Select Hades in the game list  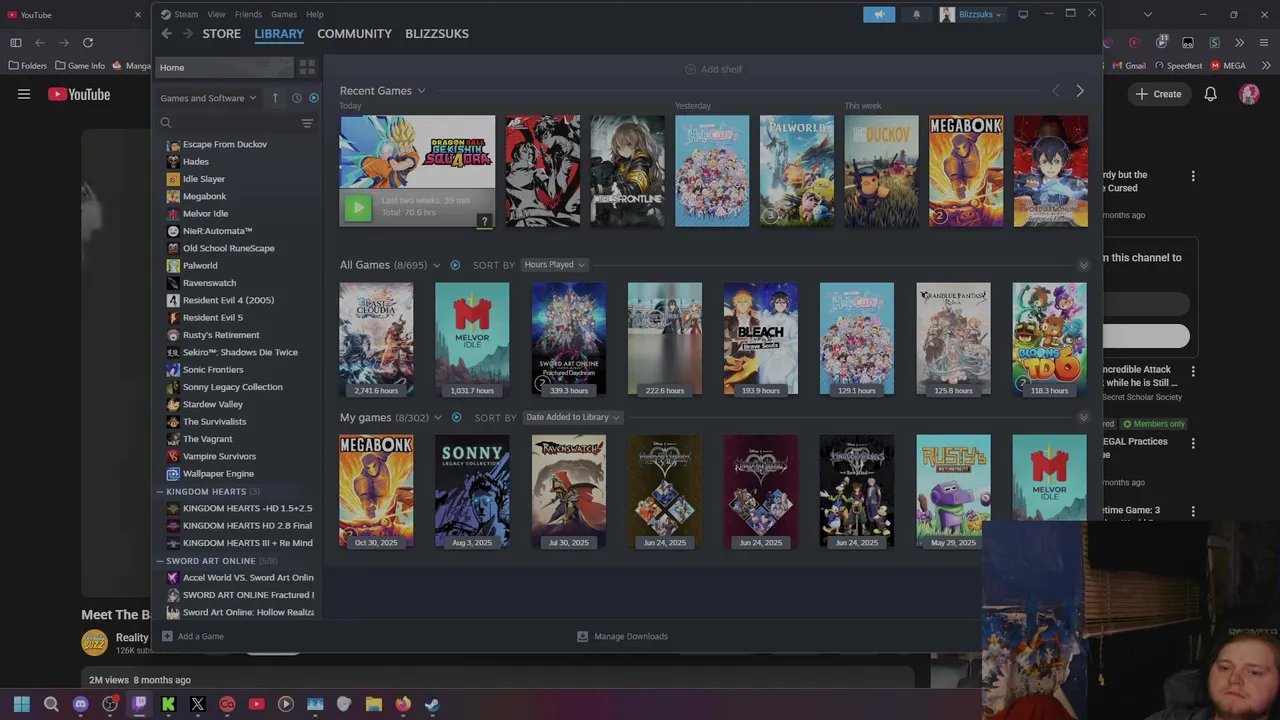pos(196,162)
